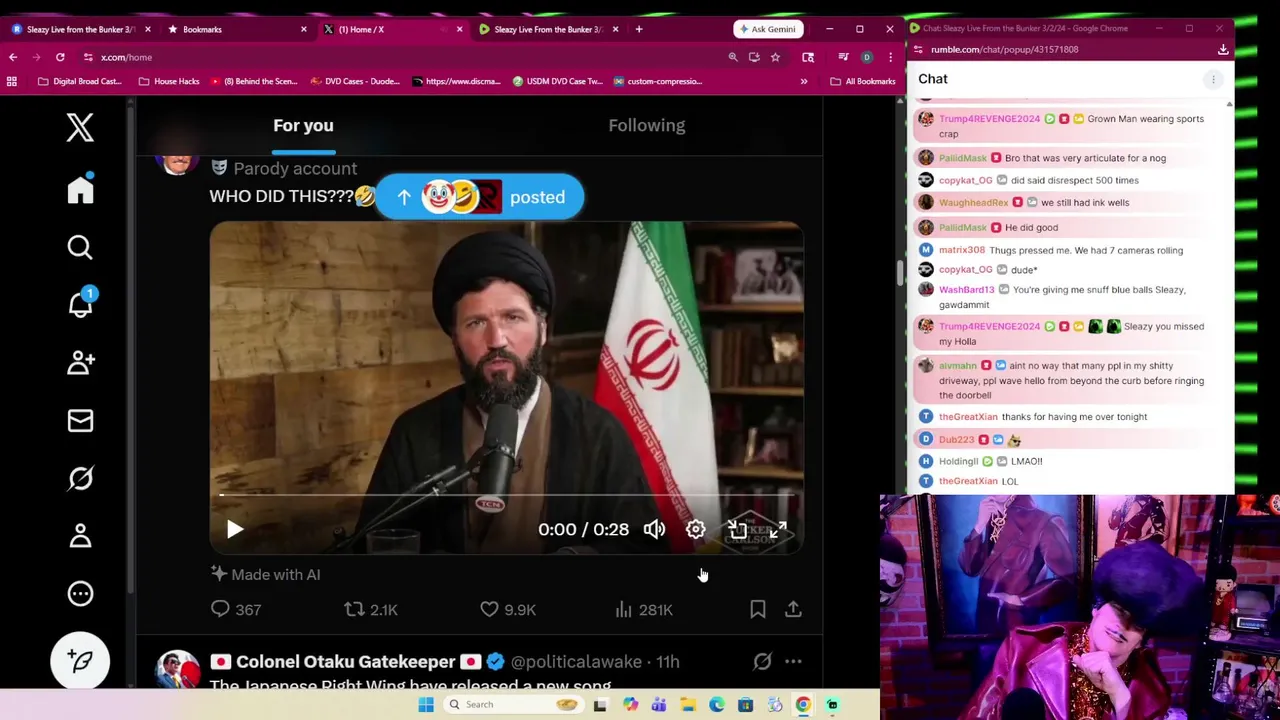Open replies showing 367
The image size is (1280, 720).
point(236,609)
